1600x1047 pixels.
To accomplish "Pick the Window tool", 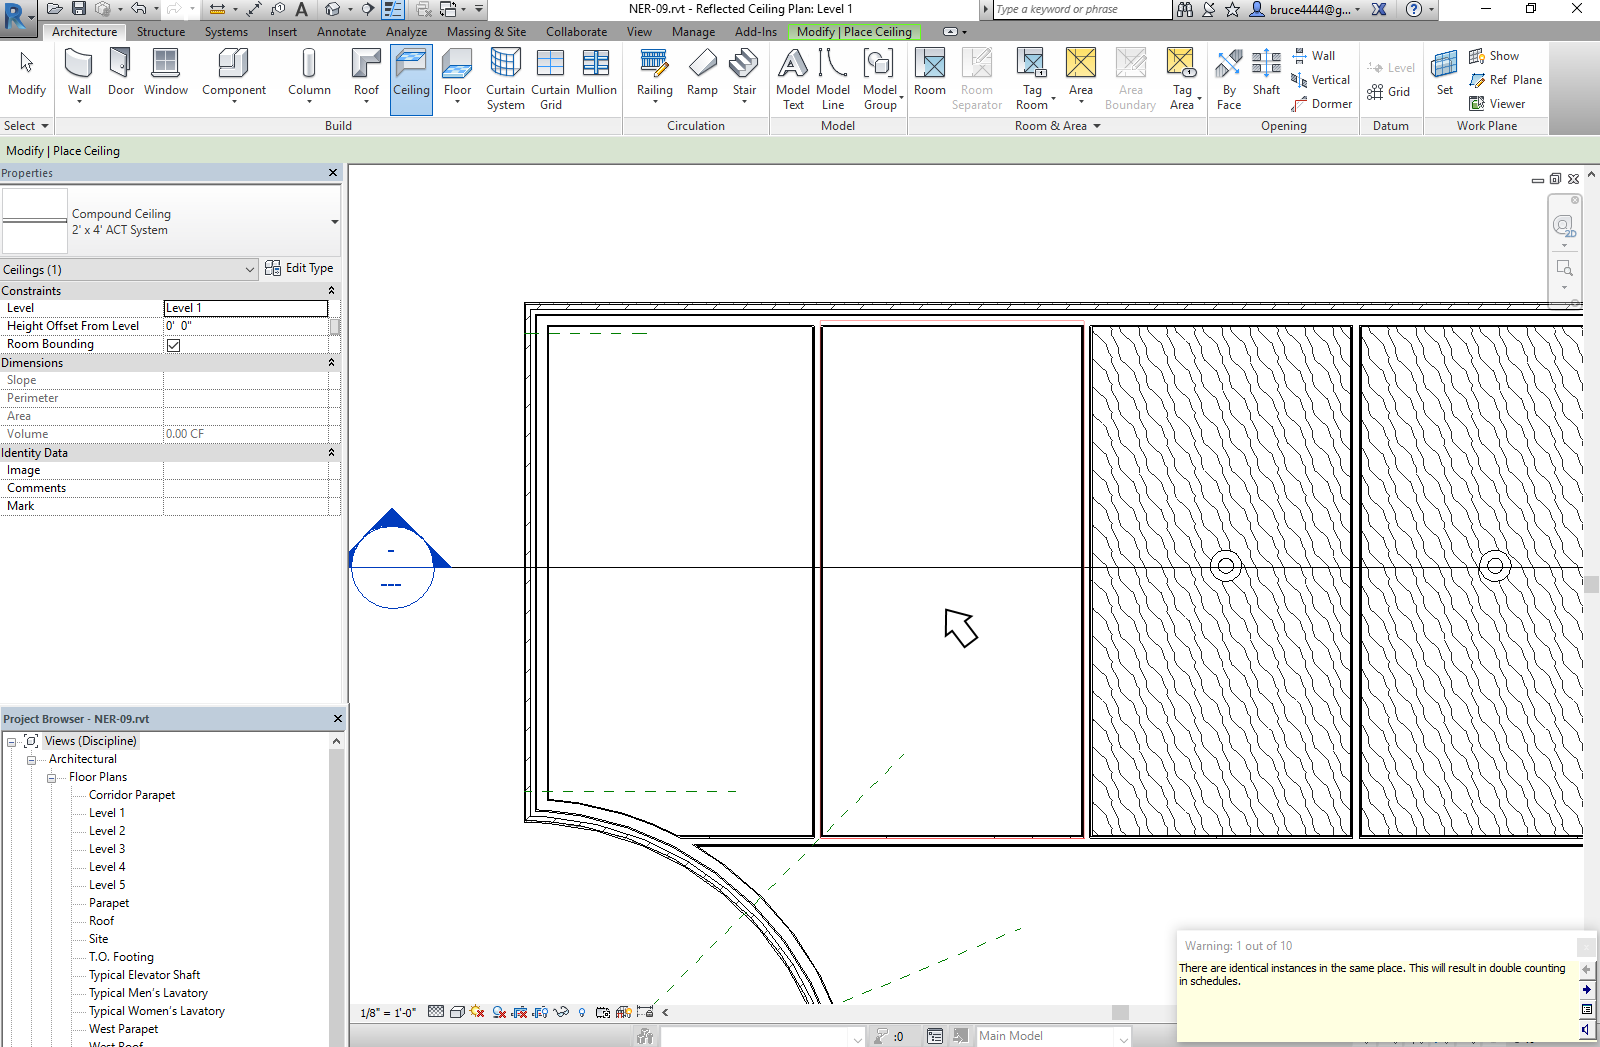I will pos(166,75).
